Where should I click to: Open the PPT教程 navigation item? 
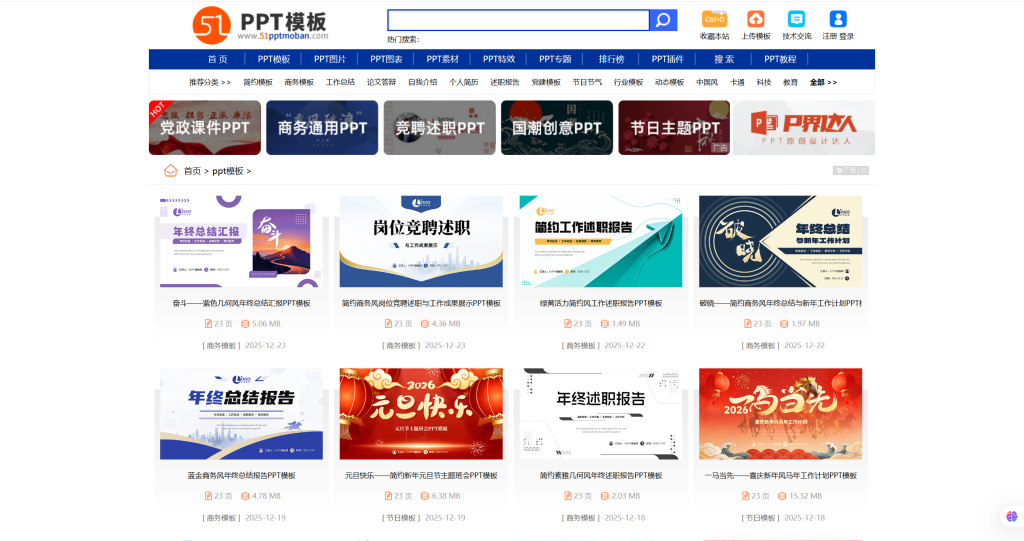pyautogui.click(x=780, y=59)
